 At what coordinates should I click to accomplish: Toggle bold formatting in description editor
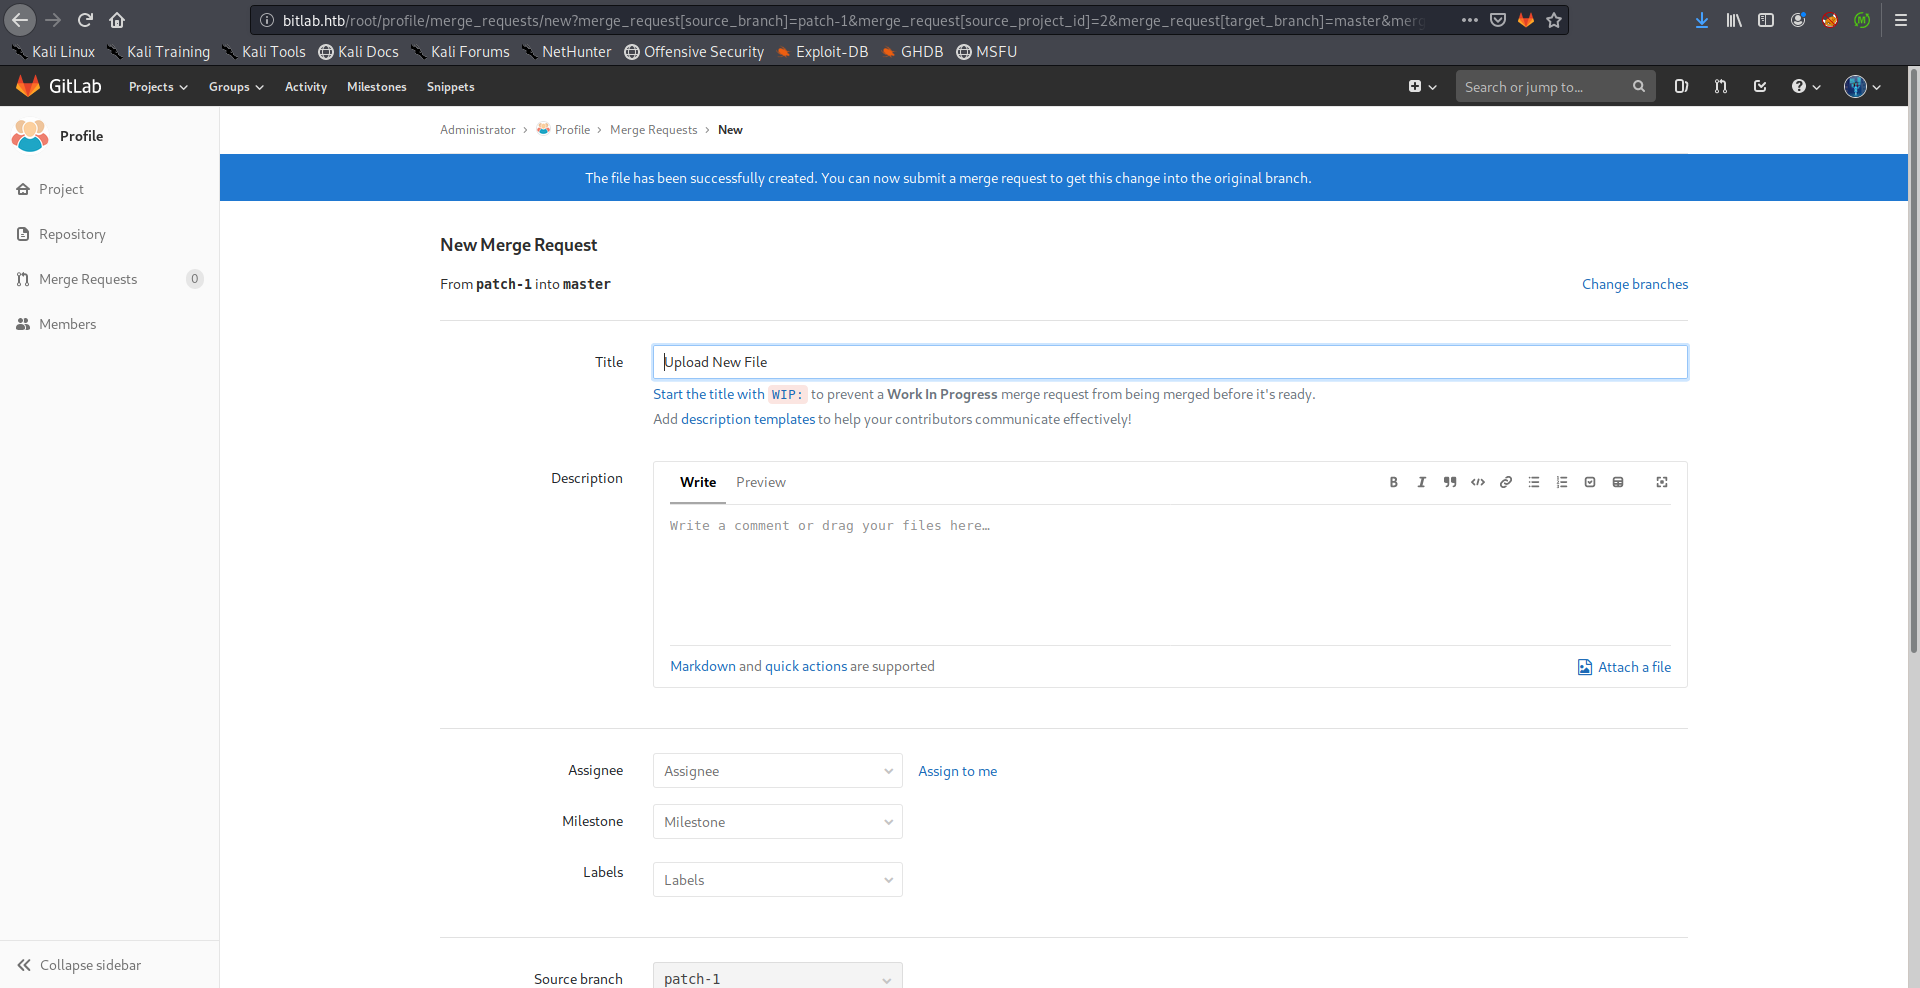(x=1393, y=482)
